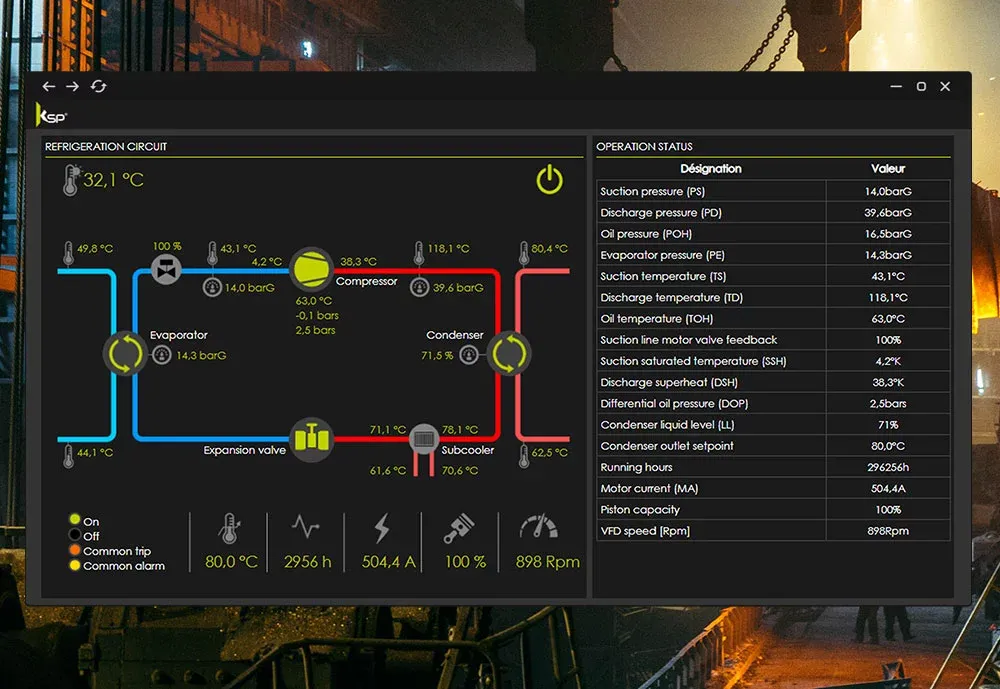Click the orange Common trip indicator
The image size is (1000, 689).
(x=74, y=551)
